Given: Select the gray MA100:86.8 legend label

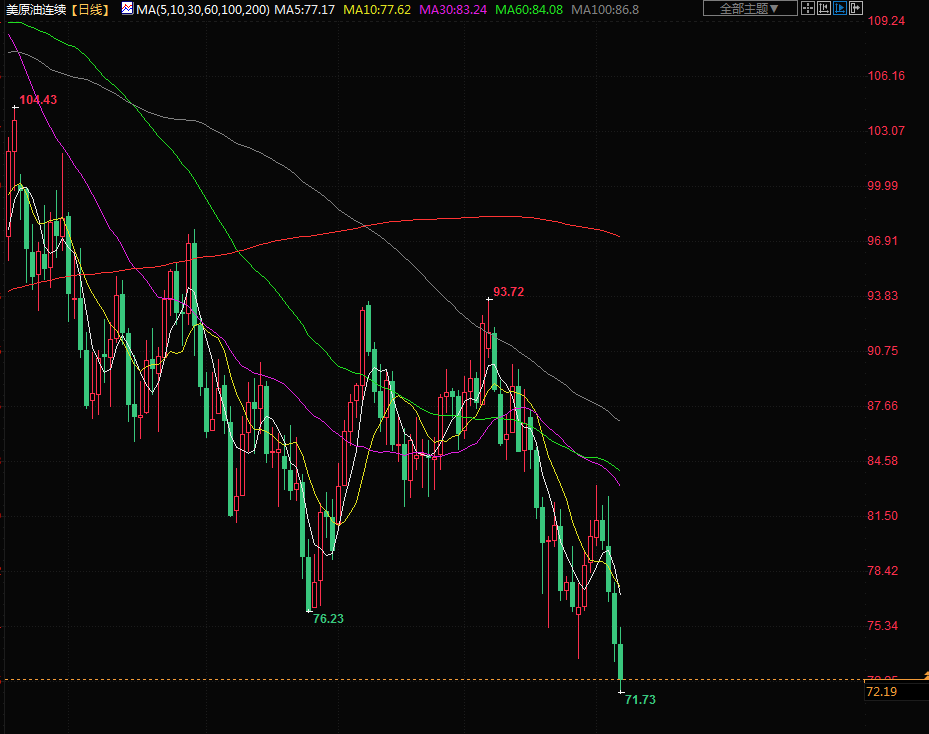Looking at the screenshot, I should pos(605,9).
